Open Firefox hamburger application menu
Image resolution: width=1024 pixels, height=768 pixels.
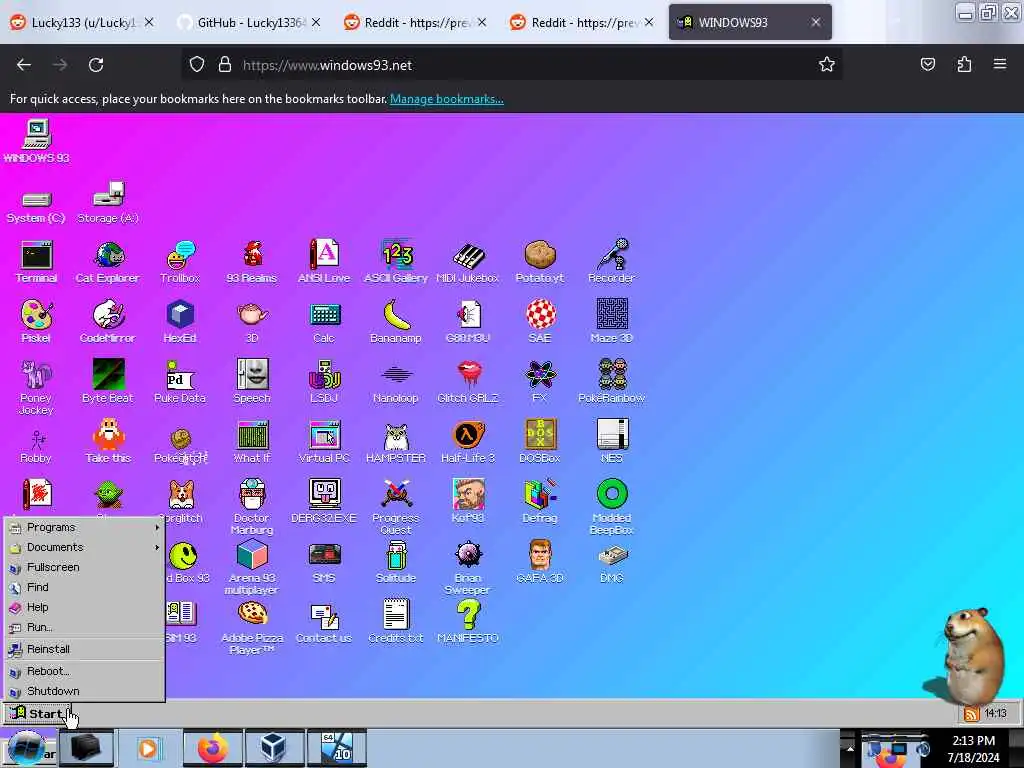pos(1000,64)
